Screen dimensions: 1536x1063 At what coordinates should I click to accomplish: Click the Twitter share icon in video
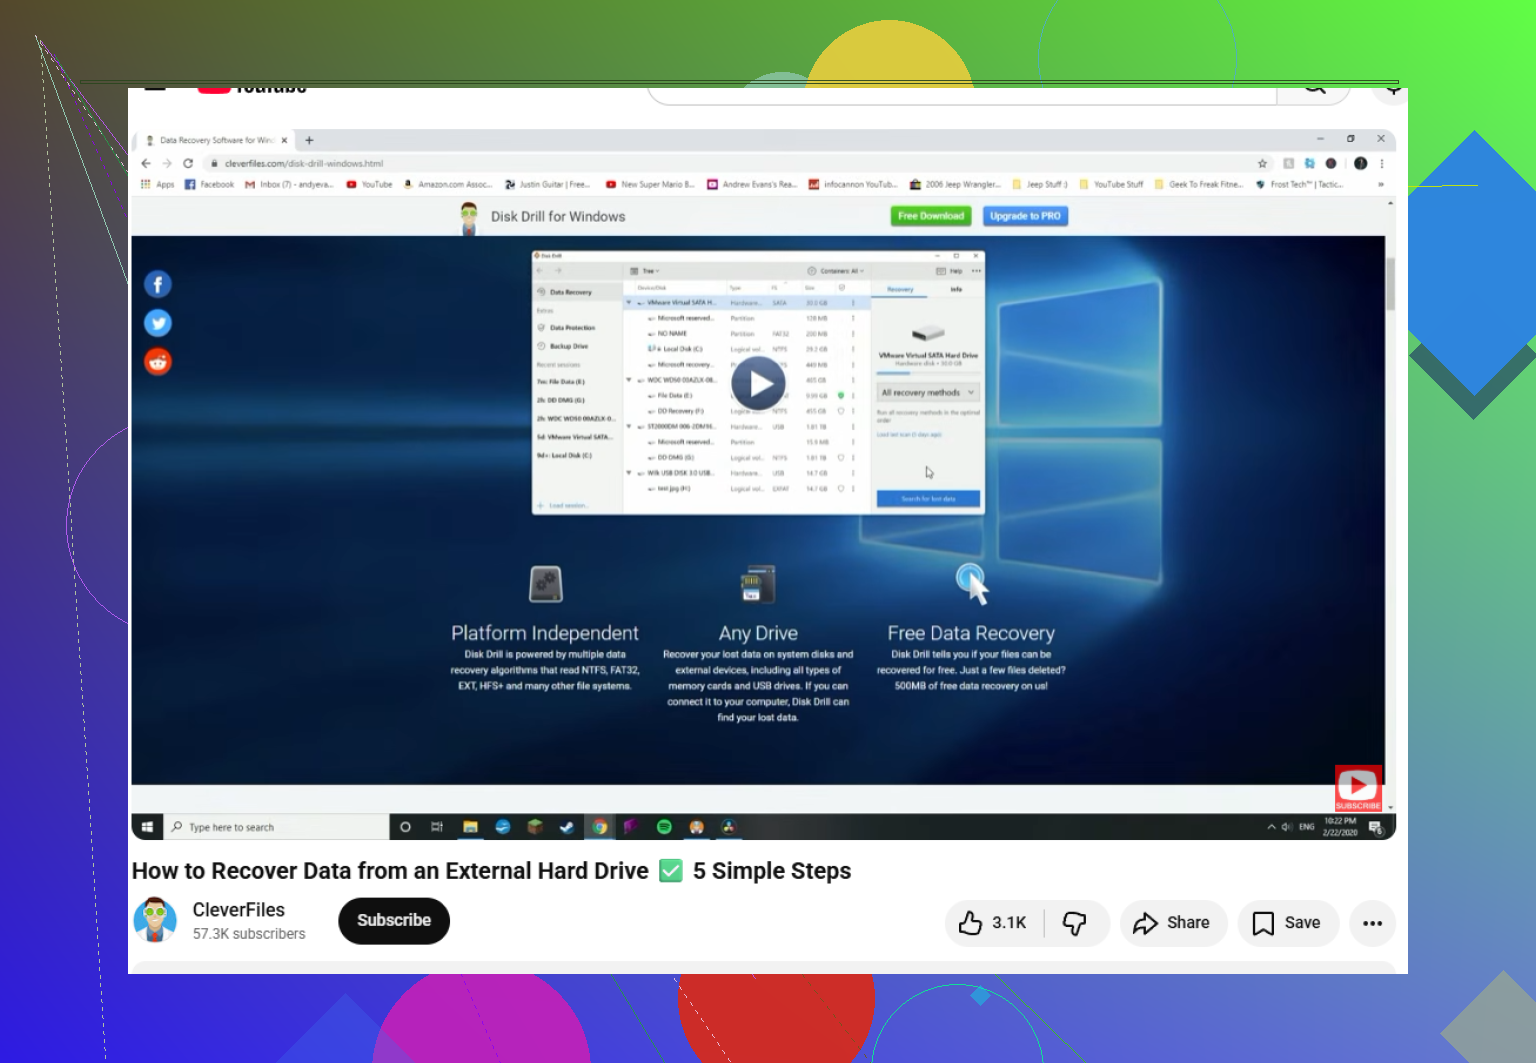(158, 323)
